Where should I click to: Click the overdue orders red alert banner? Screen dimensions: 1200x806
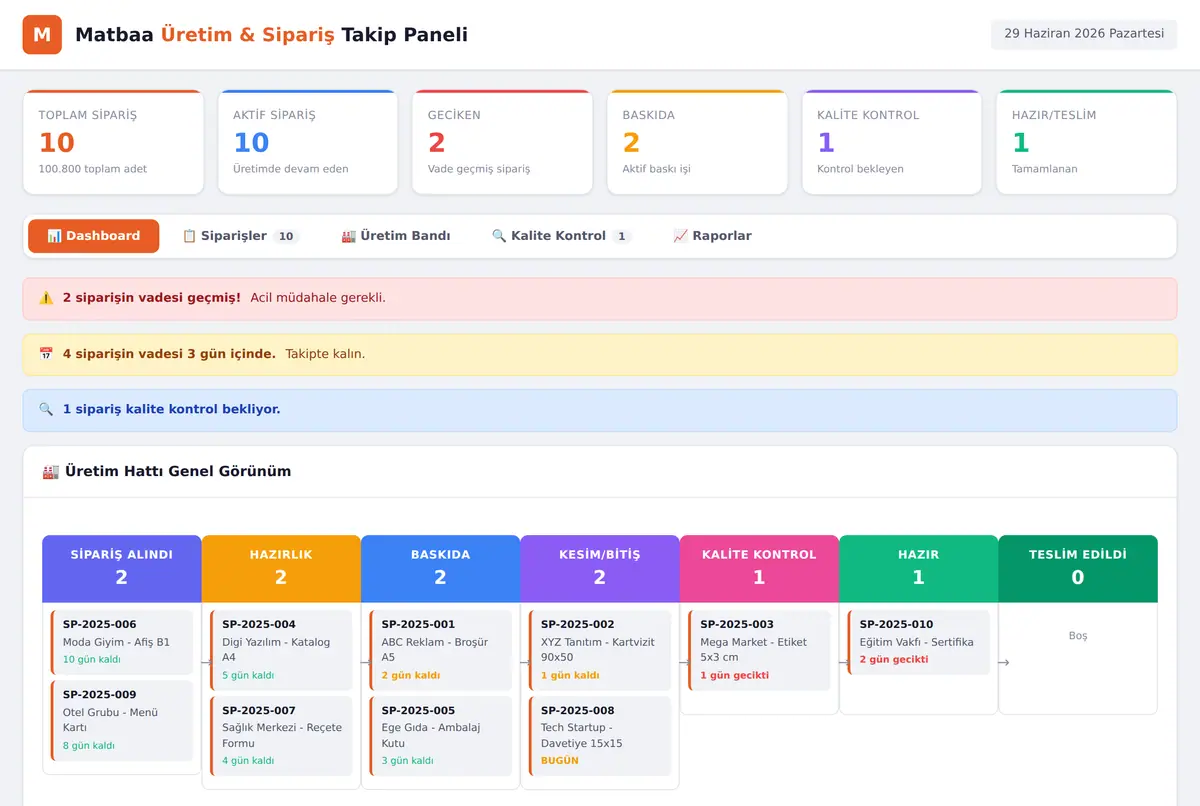coord(600,298)
